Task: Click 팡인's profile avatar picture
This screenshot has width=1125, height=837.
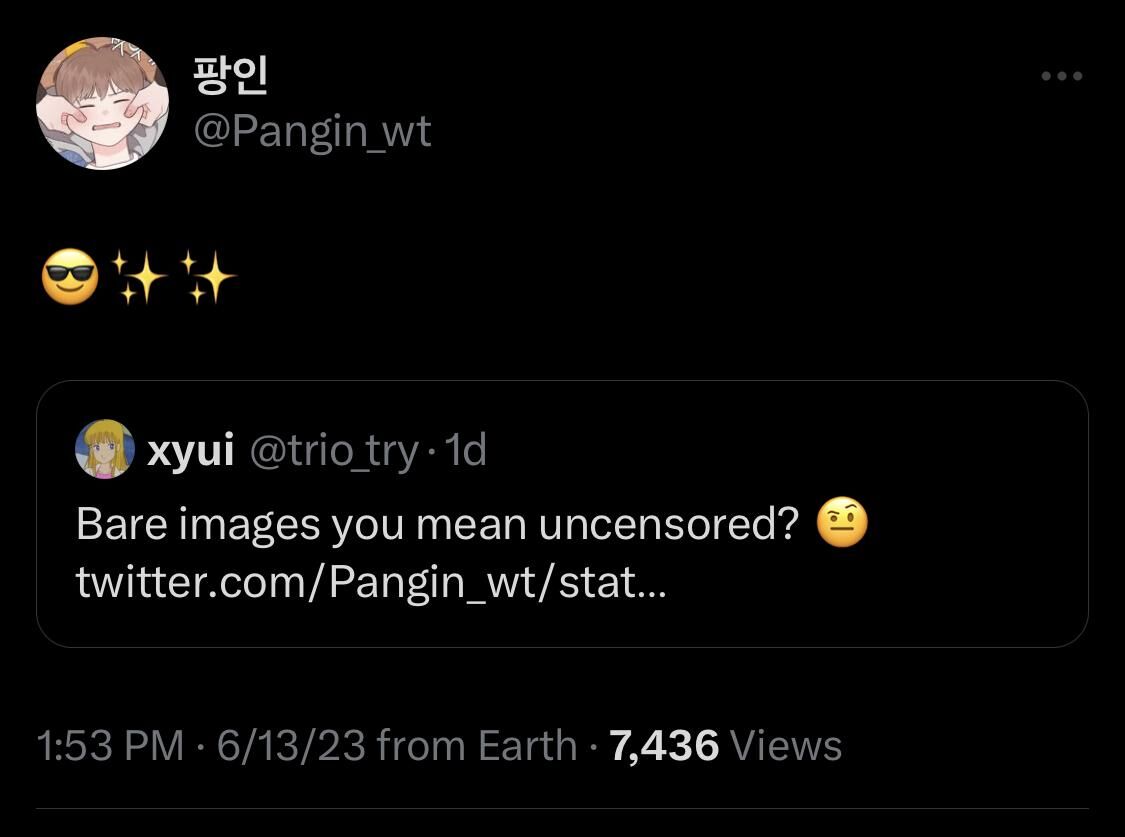Action: [x=102, y=103]
